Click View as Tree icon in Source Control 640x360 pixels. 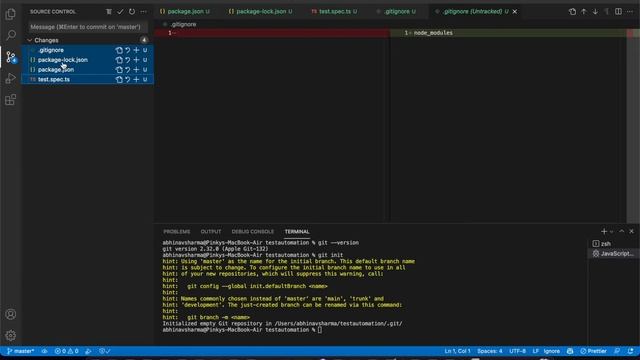tap(109, 12)
